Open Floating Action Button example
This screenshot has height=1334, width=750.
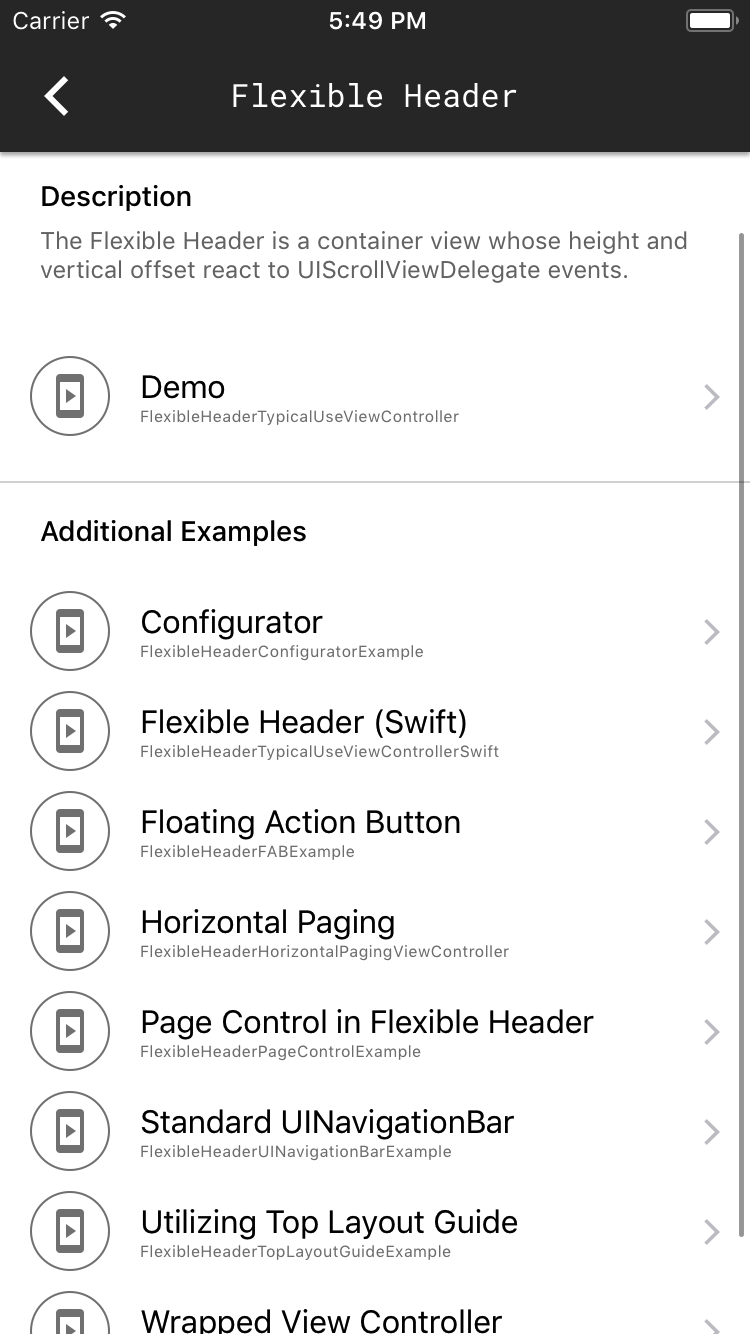pyautogui.click(x=375, y=832)
